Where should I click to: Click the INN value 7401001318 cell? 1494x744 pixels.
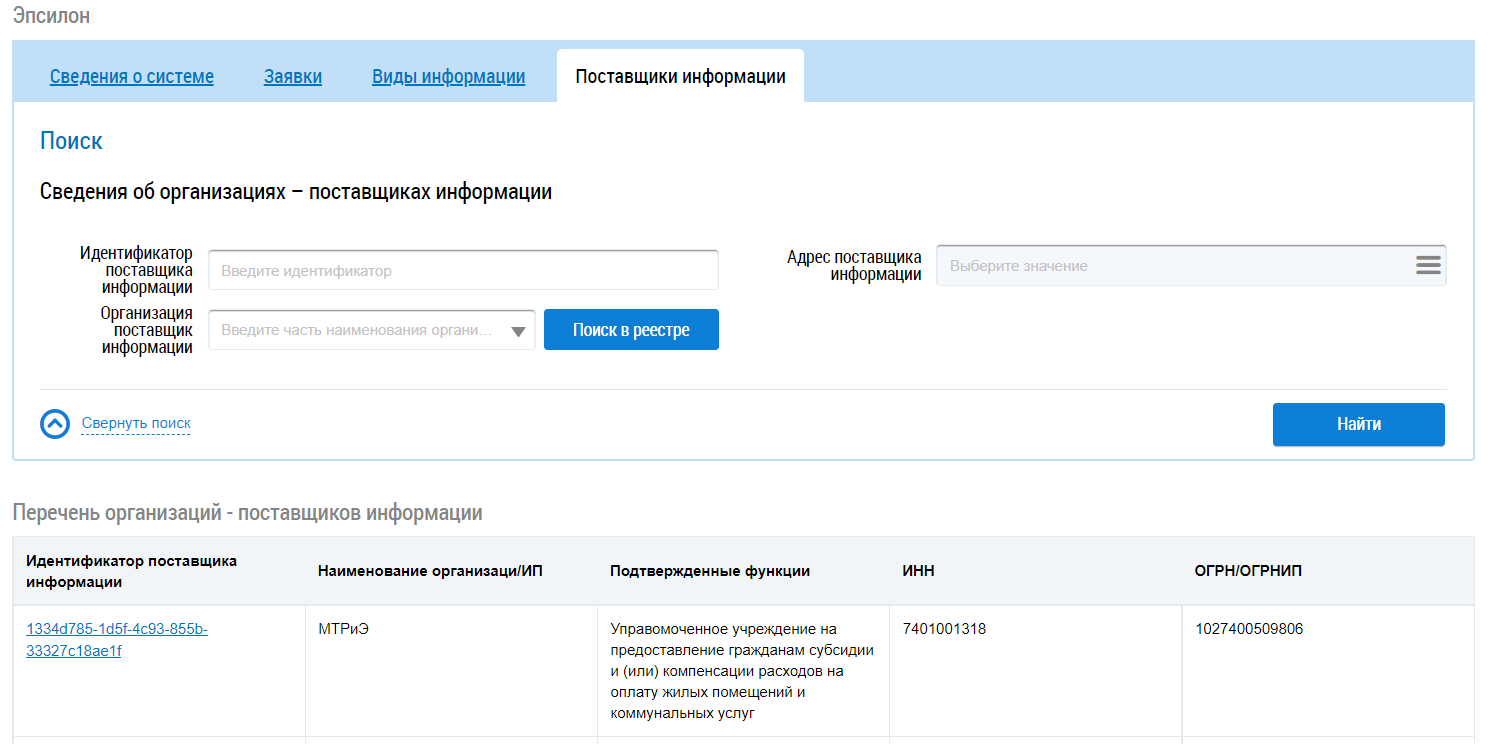(944, 629)
